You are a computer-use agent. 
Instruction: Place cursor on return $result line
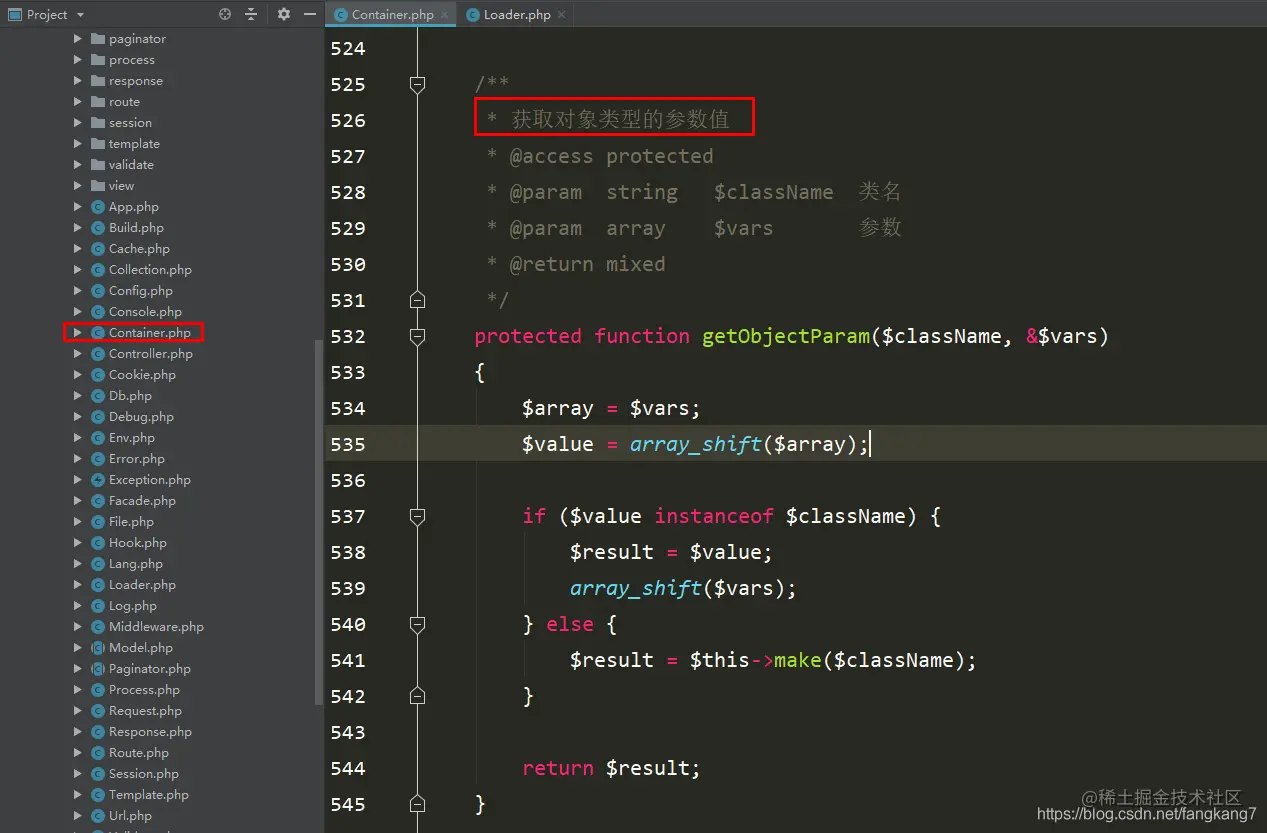coord(611,768)
